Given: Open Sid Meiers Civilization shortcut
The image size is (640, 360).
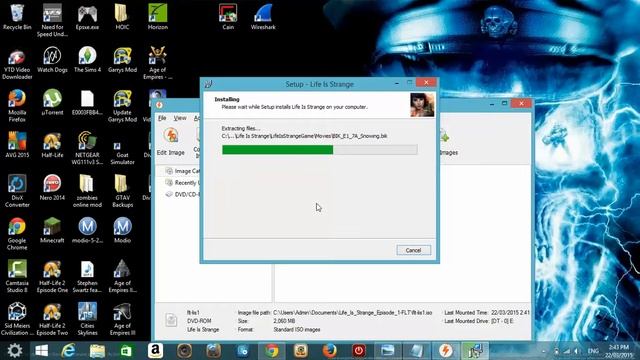Looking at the screenshot, I should 17,319.
